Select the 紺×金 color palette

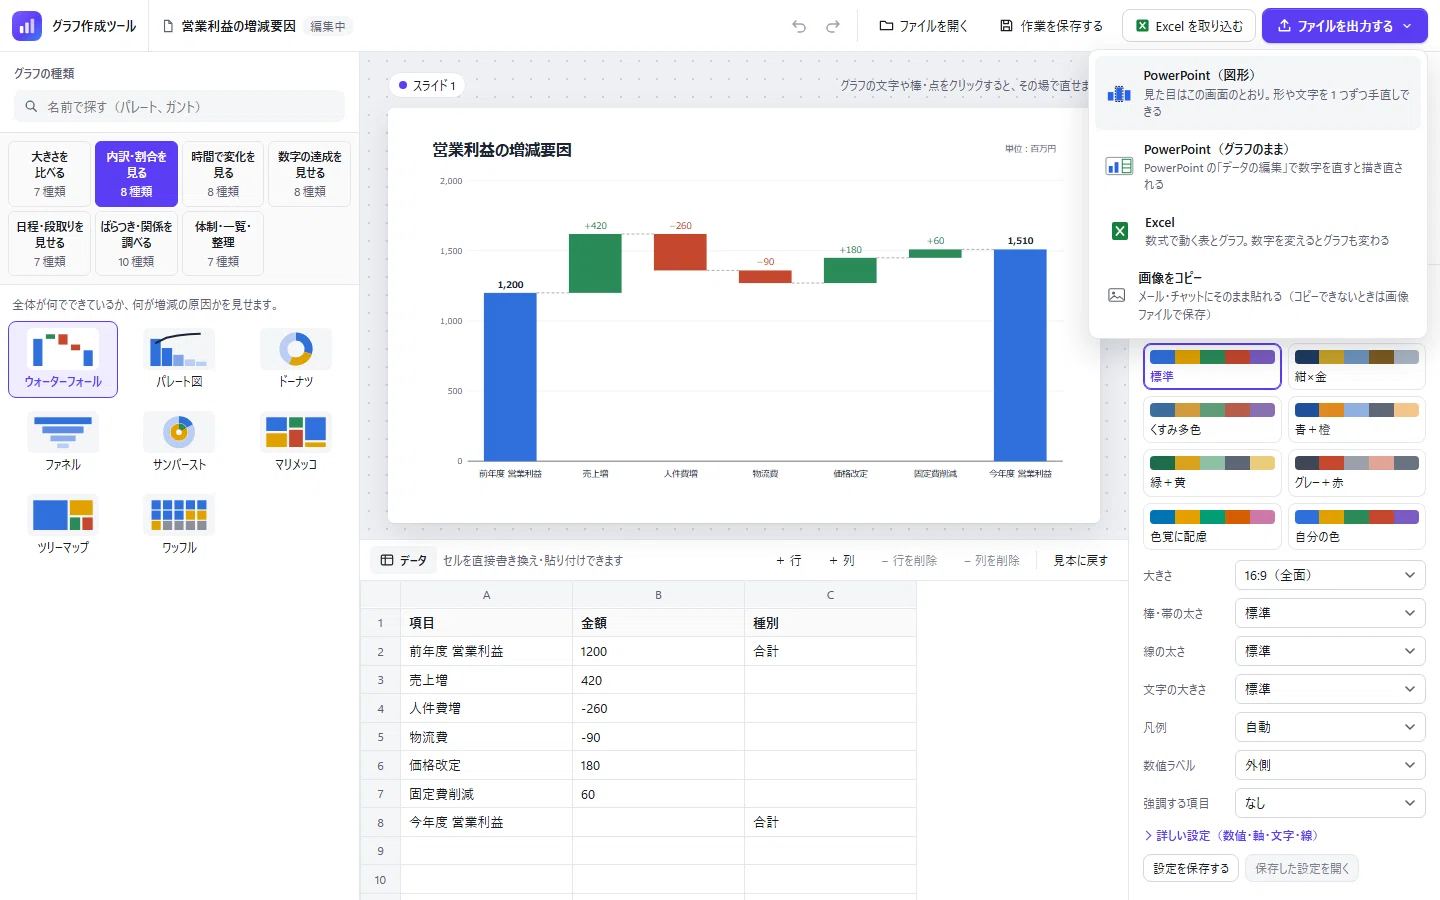coord(1357,367)
